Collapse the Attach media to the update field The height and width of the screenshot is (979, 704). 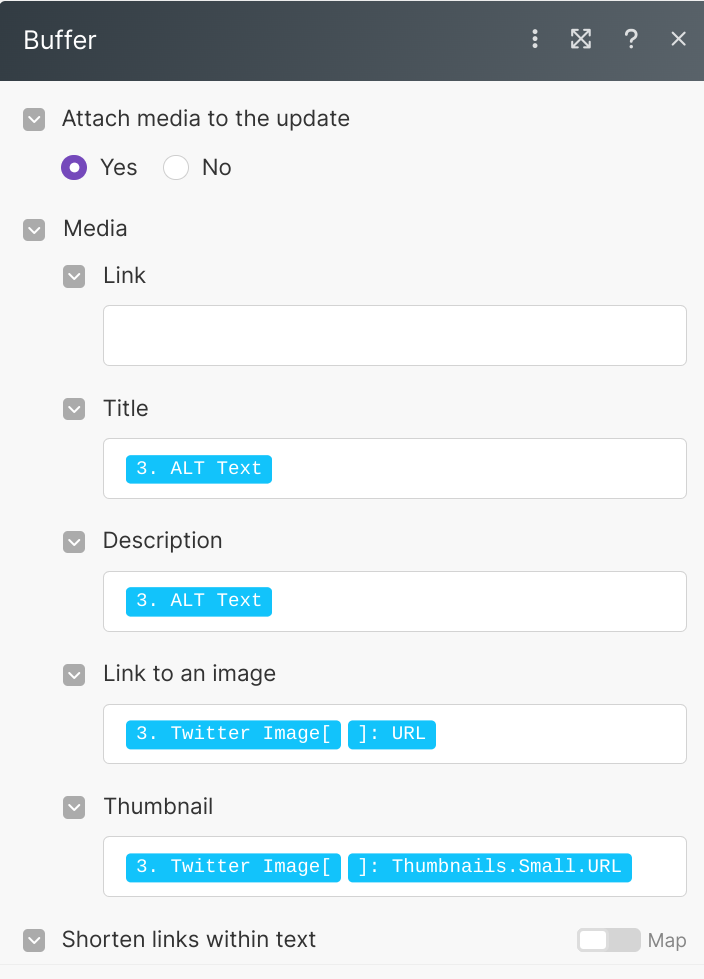pos(34,119)
